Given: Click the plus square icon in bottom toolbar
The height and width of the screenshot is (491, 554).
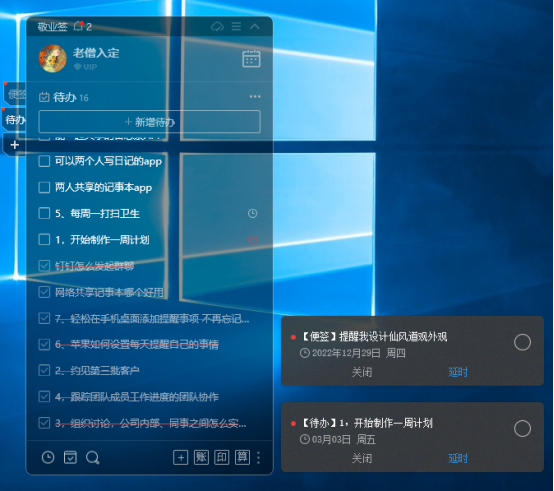Looking at the screenshot, I should pos(181,458).
